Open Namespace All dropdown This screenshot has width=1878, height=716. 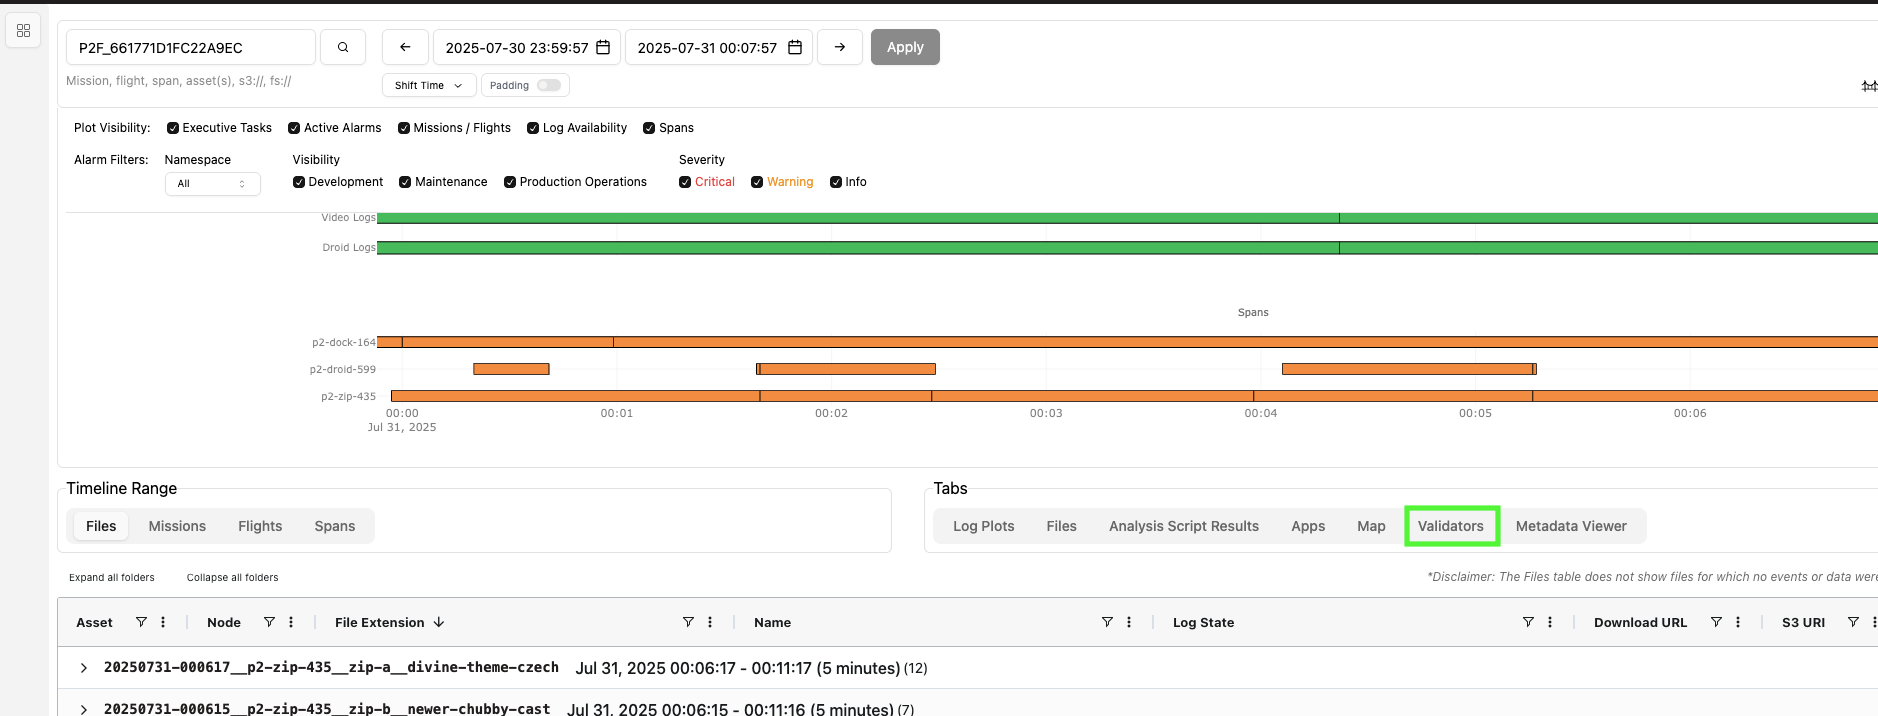[x=212, y=184]
